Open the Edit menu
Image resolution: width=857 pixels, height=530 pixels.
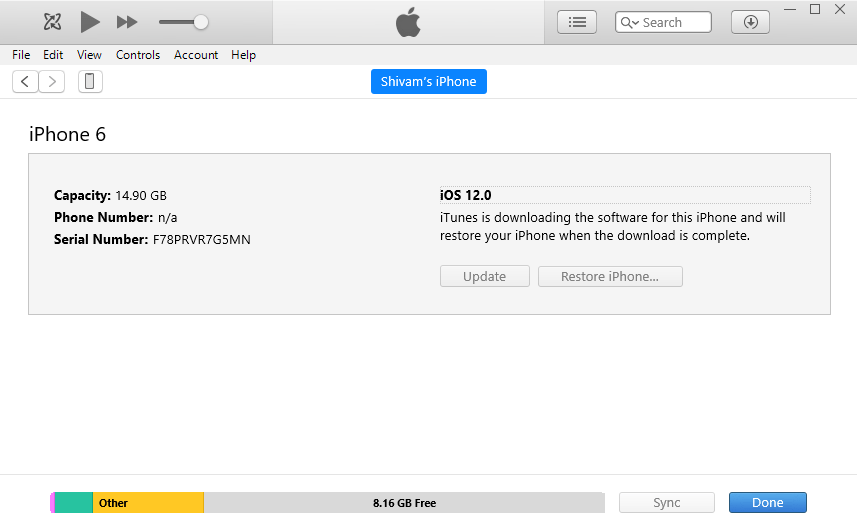coord(53,55)
